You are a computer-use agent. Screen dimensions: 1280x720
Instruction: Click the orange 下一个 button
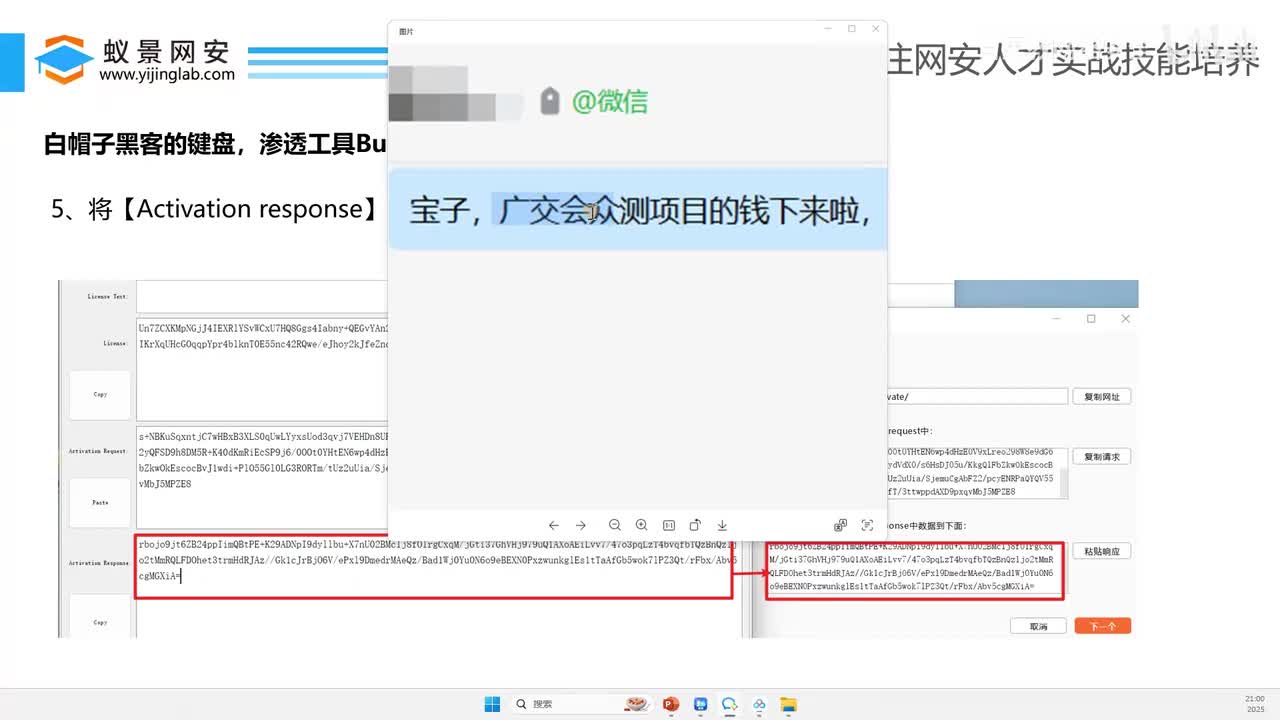click(1102, 626)
